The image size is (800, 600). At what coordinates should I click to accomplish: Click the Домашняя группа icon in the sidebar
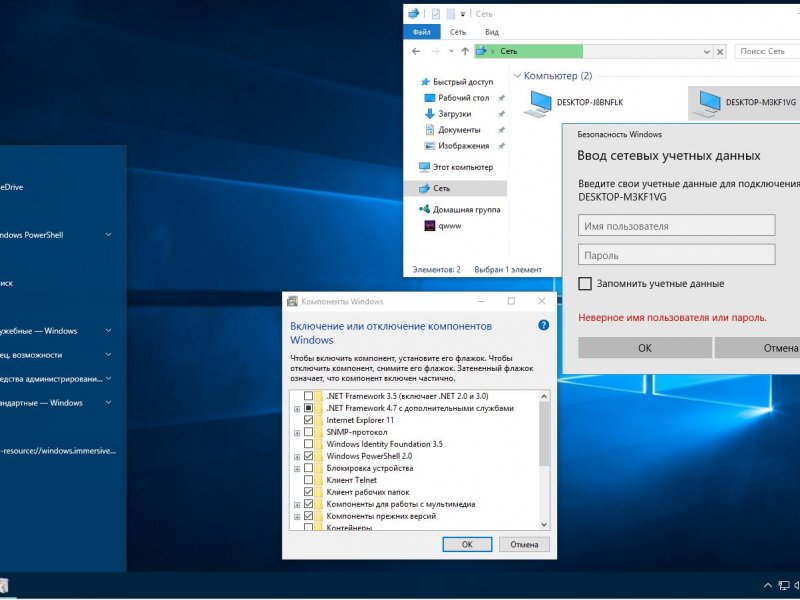pyautogui.click(x=424, y=209)
